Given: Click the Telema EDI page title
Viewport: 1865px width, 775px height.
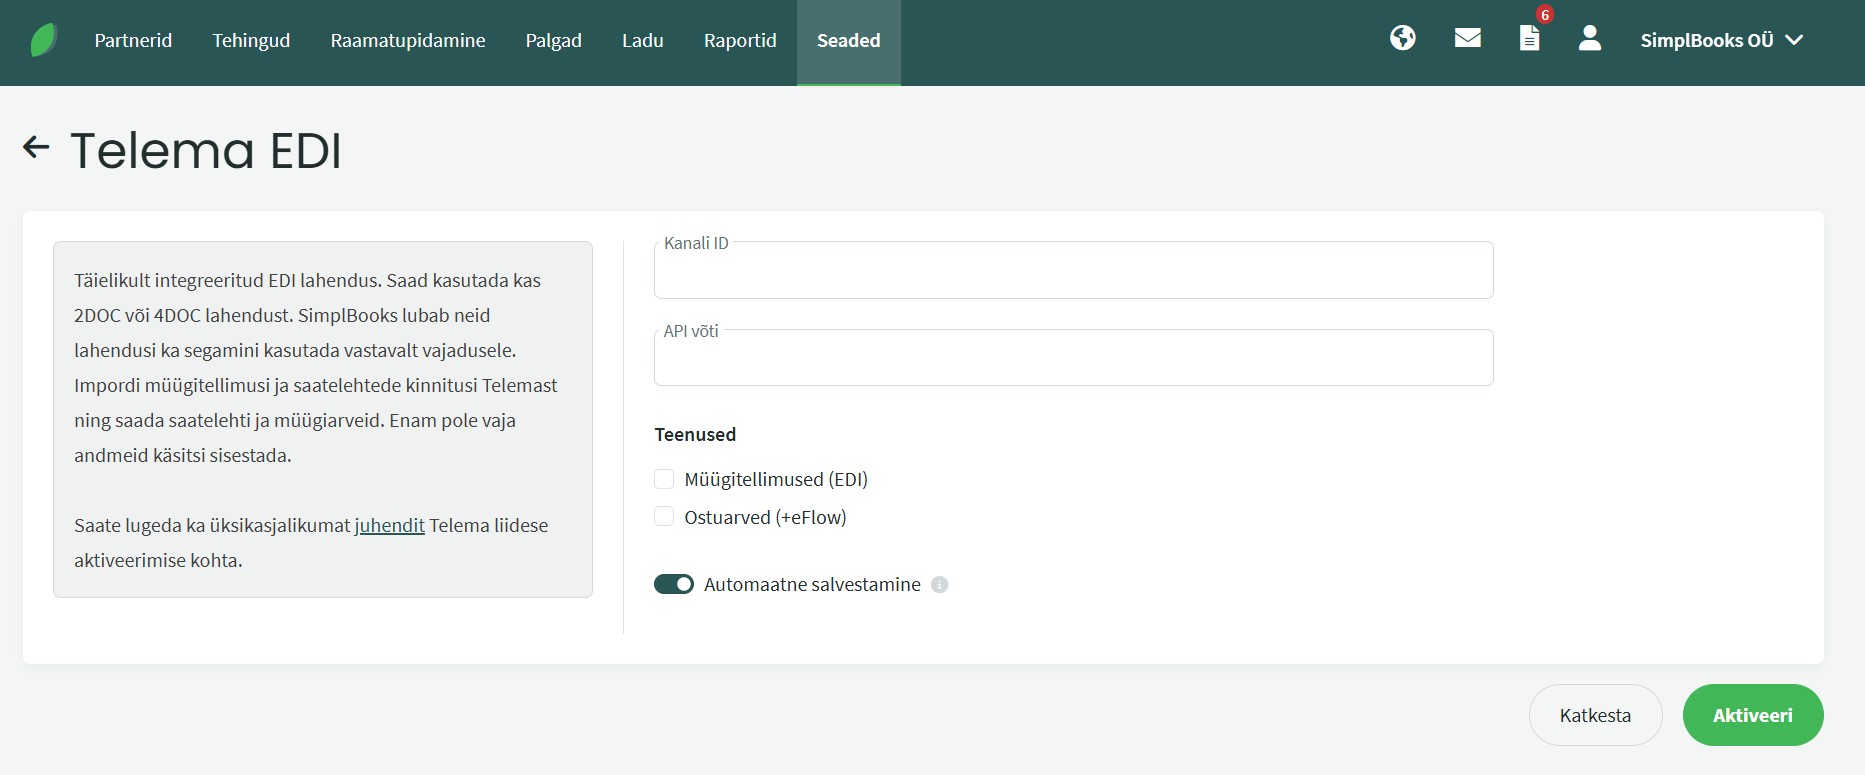Looking at the screenshot, I should click(x=206, y=151).
